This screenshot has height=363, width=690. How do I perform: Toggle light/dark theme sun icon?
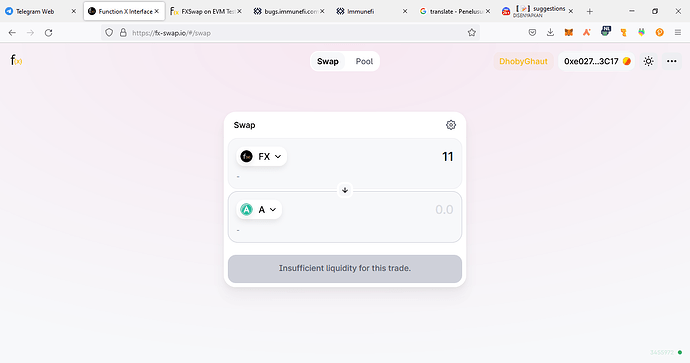[648, 61]
